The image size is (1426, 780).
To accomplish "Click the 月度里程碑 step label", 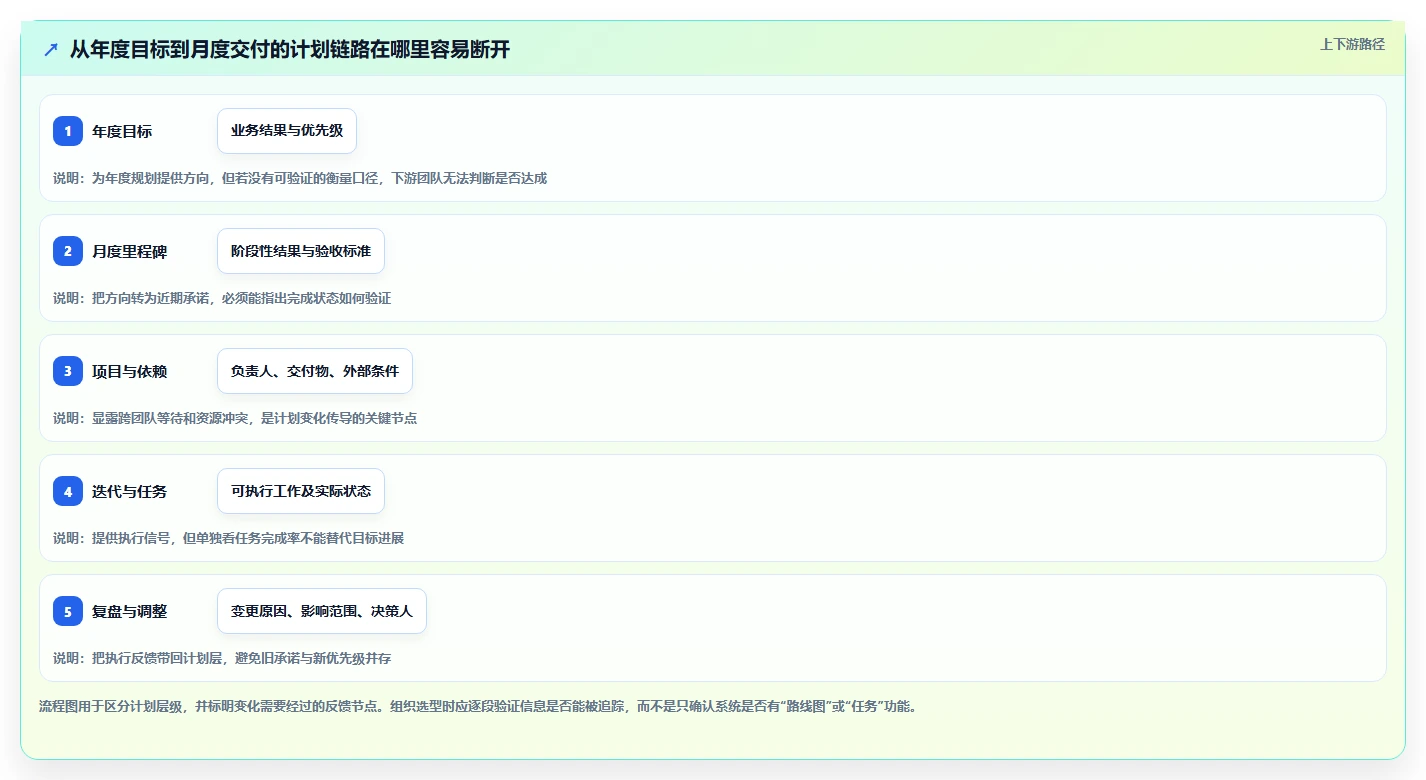I will pos(130,251).
